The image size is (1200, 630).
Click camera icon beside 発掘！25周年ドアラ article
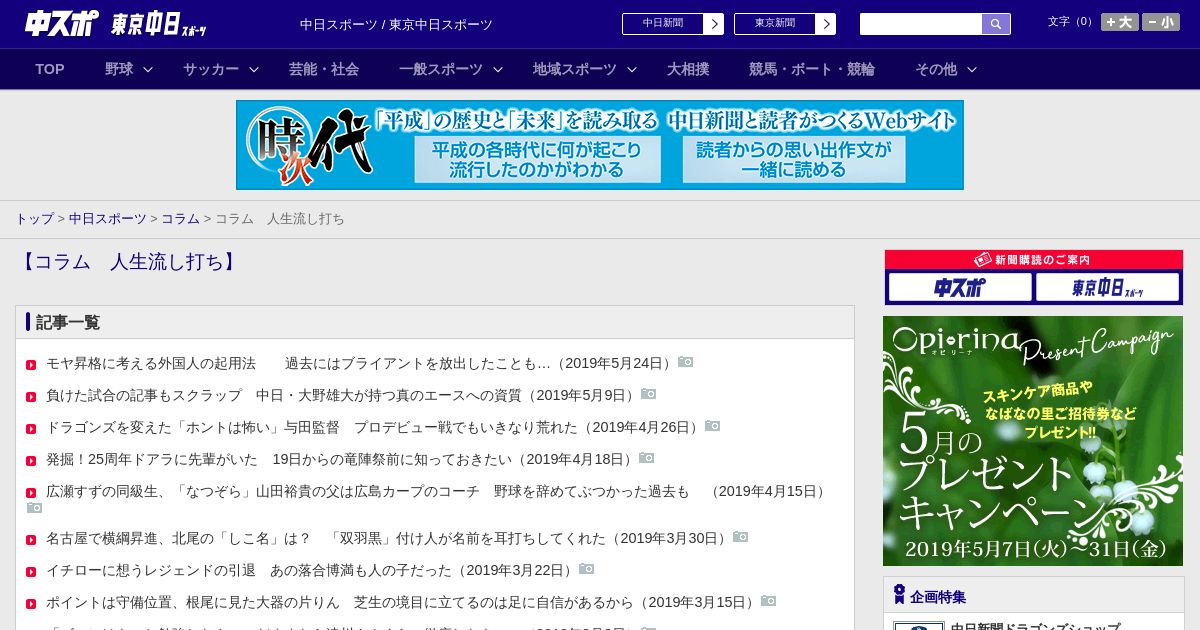click(646, 458)
